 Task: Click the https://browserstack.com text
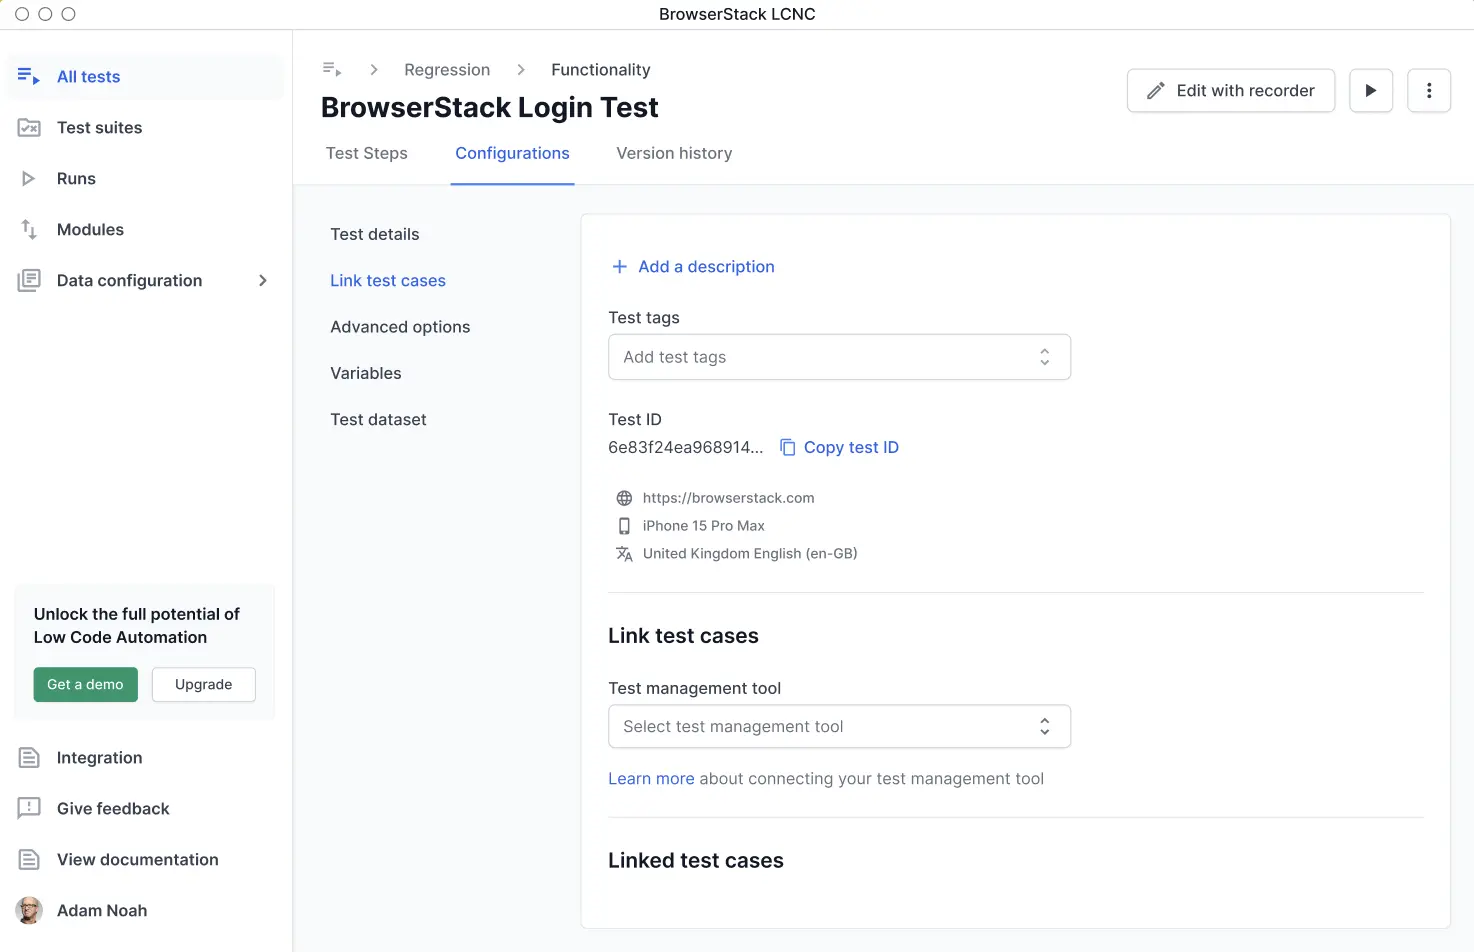click(x=728, y=498)
